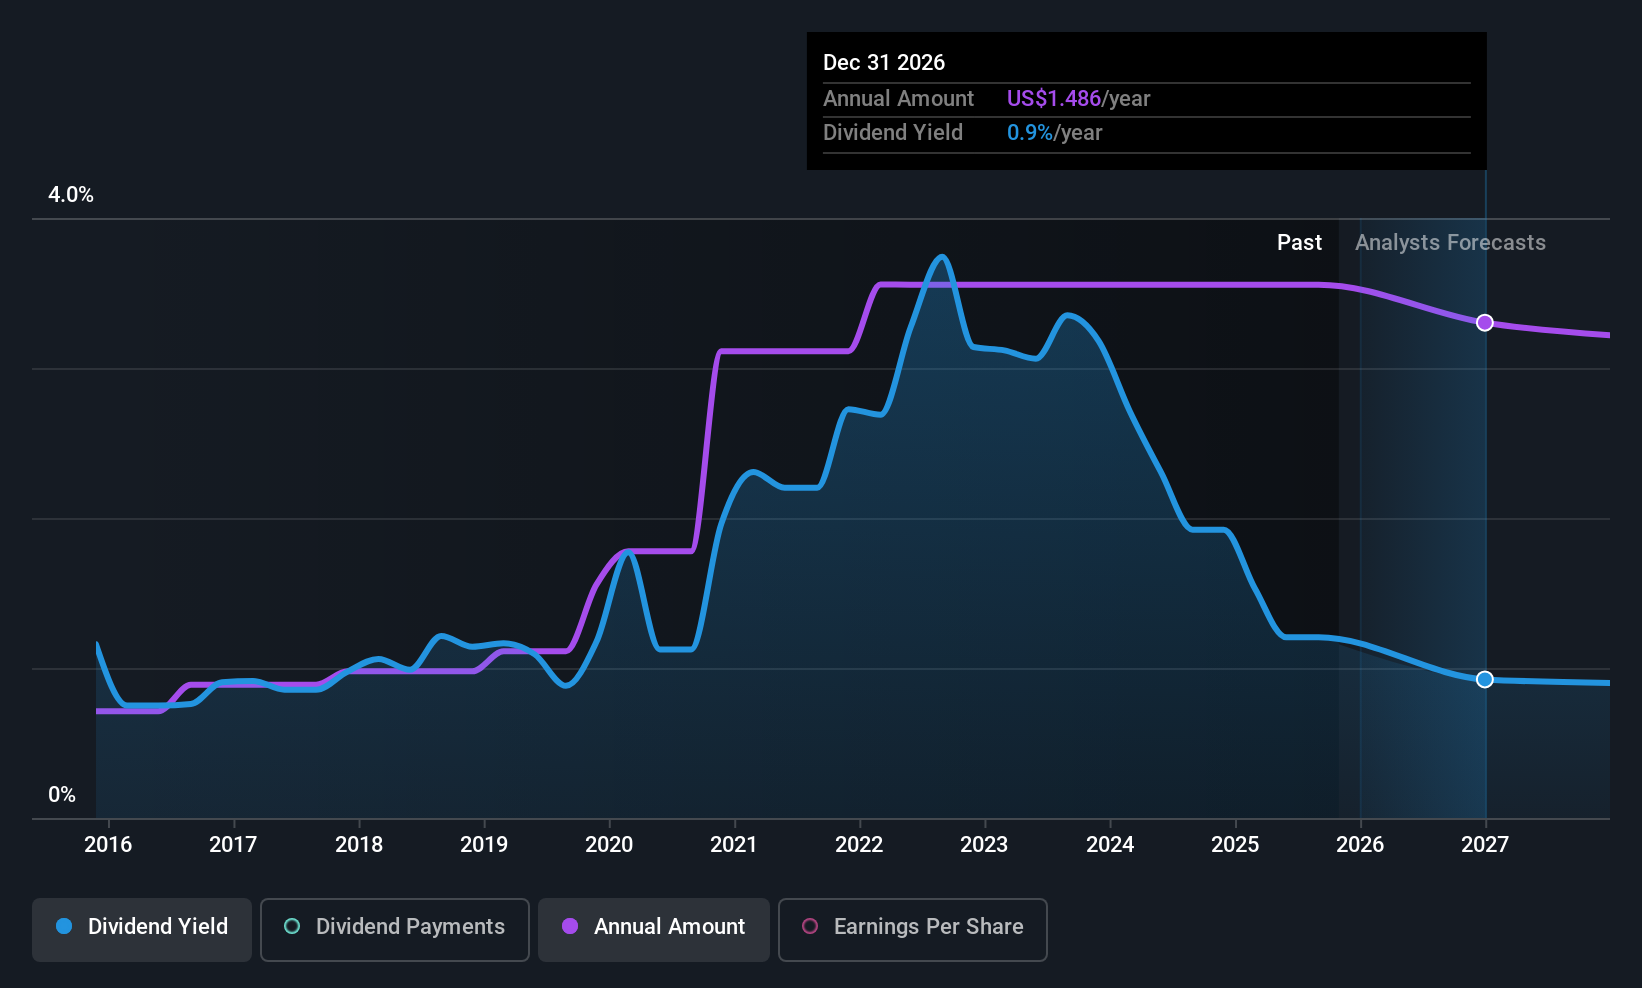Click the Dec 31 2026 tooltip header
1642x988 pixels.
884,63
